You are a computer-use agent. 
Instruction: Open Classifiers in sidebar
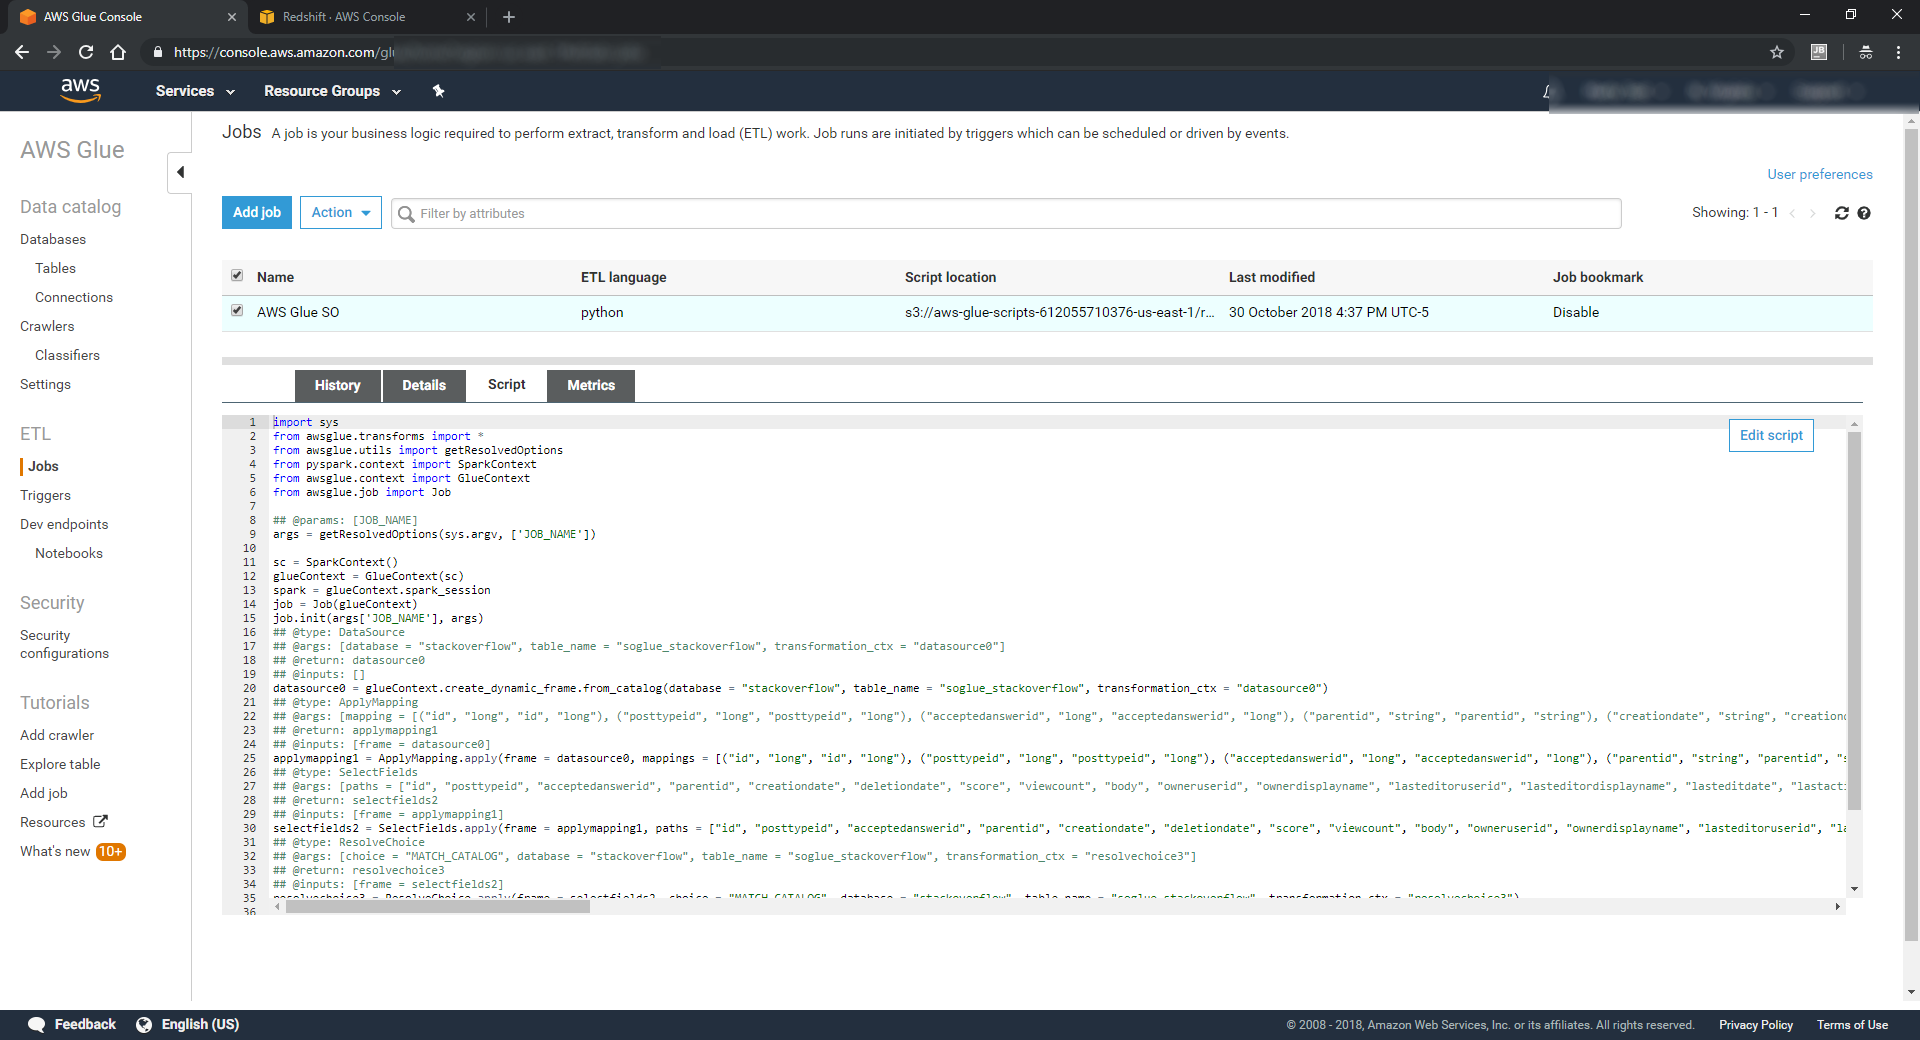(67, 355)
